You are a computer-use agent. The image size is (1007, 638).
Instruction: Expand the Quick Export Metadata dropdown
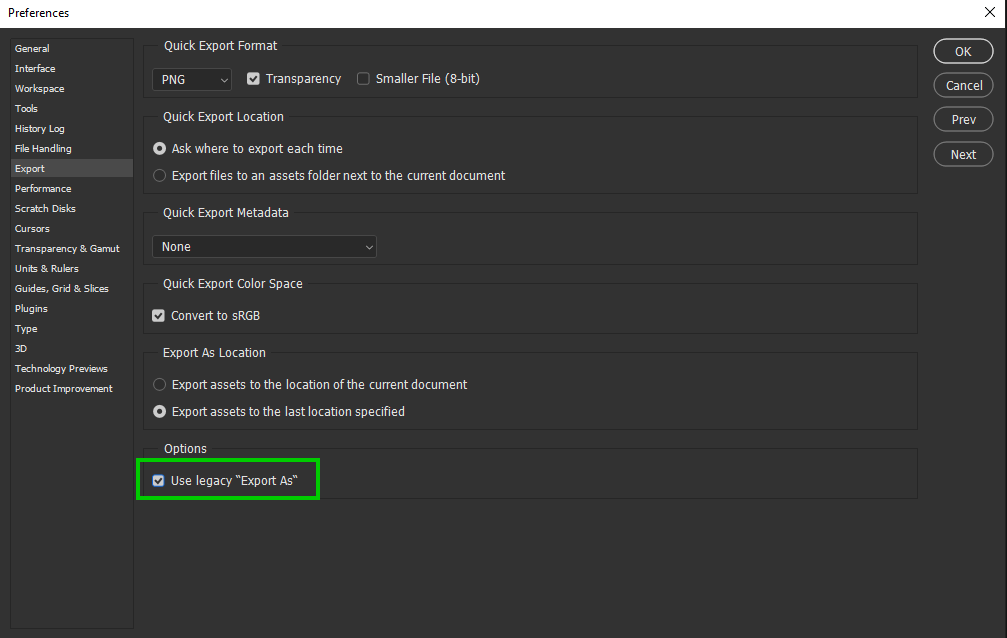pyautogui.click(x=264, y=246)
